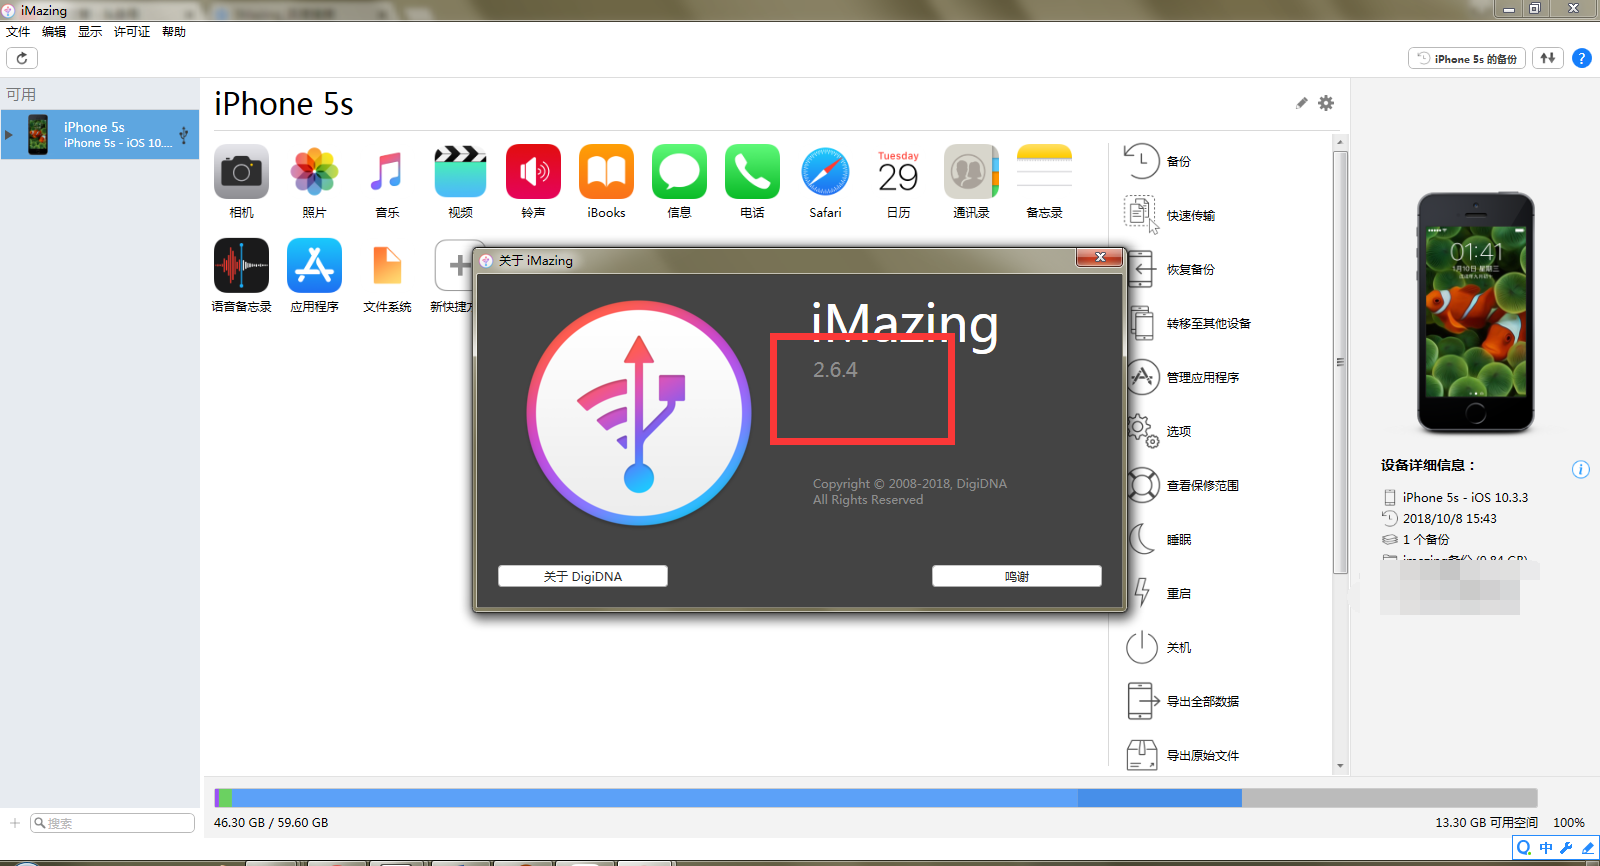
Task: Click the gear settings icon beside iPhone 5s
Action: tap(1326, 103)
